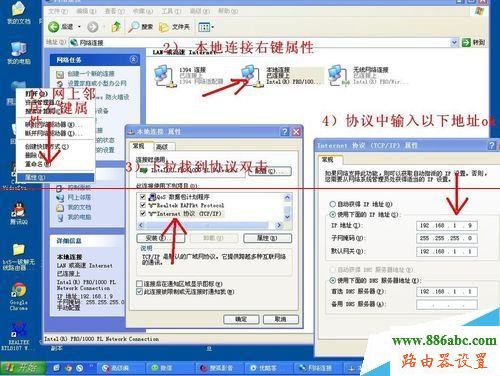This screenshot has width=500, height=376.
Task: Click the Forward arrow in explorer toolbar
Action: [x=93, y=27]
